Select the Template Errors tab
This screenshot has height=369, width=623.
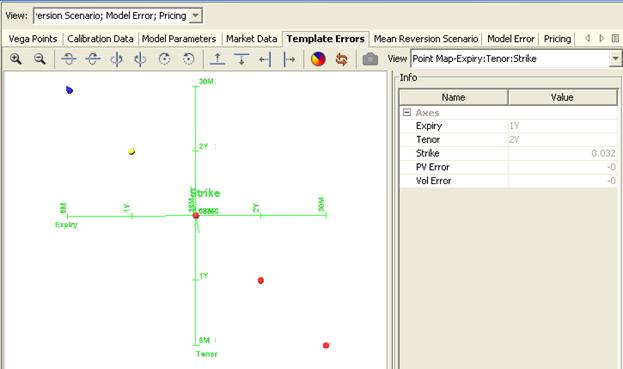click(x=325, y=39)
